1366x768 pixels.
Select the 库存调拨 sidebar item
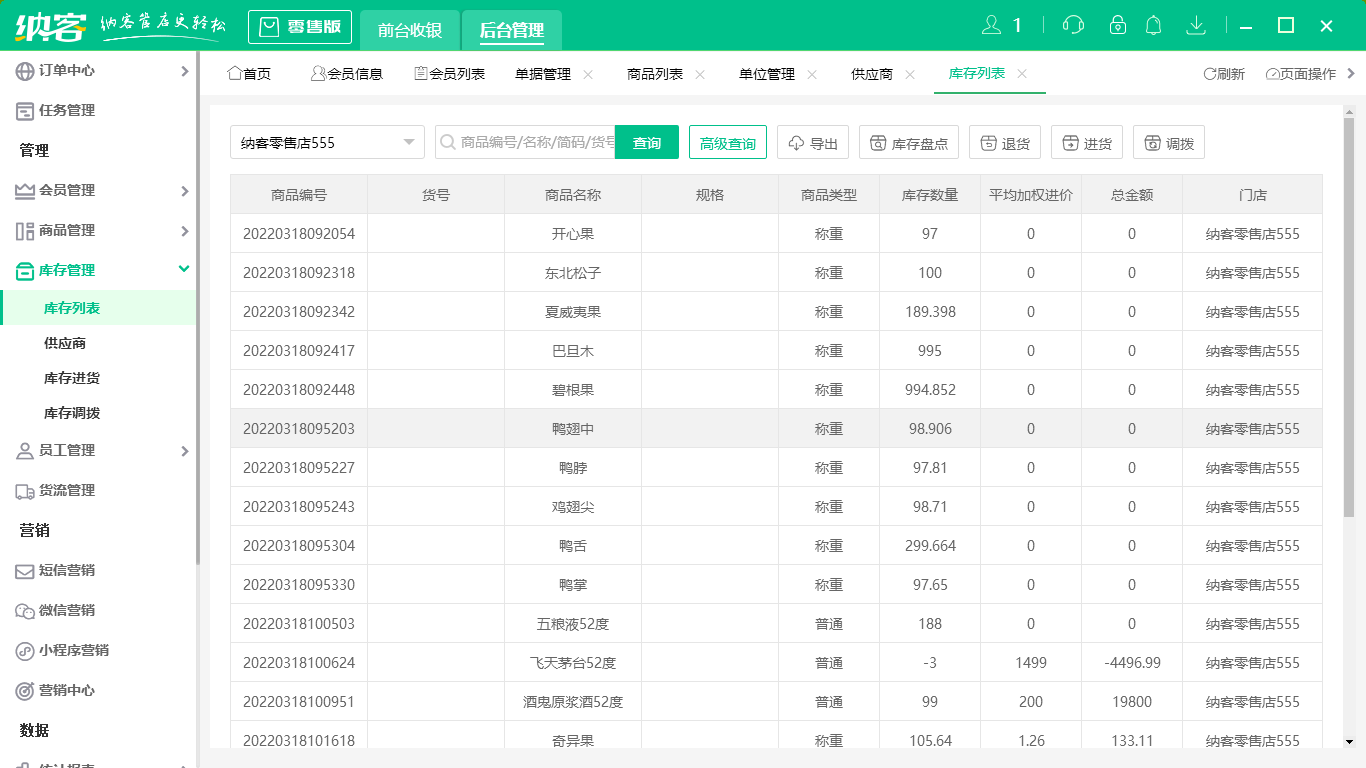tap(72, 413)
